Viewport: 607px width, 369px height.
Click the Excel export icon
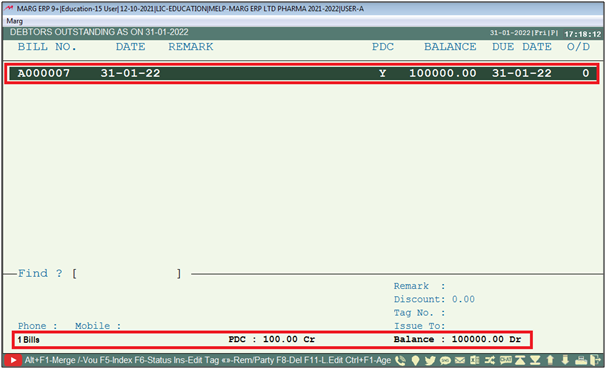(x=475, y=360)
